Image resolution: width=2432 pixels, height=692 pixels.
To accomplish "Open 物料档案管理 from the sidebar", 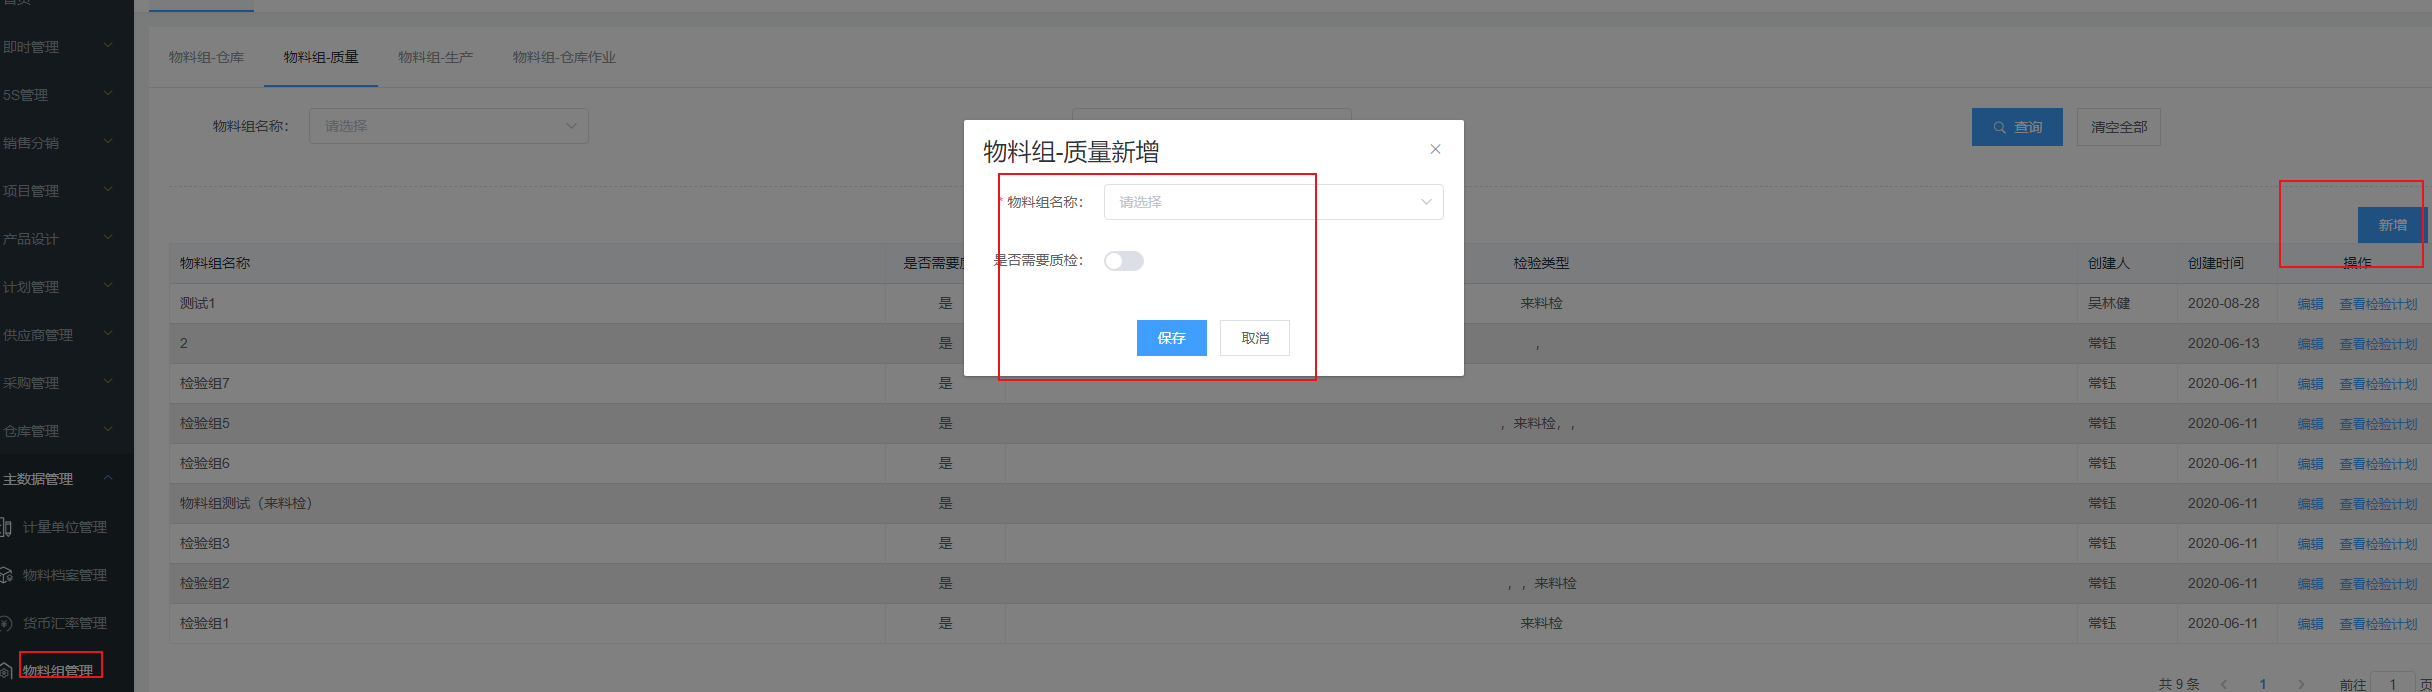I will click(x=64, y=575).
